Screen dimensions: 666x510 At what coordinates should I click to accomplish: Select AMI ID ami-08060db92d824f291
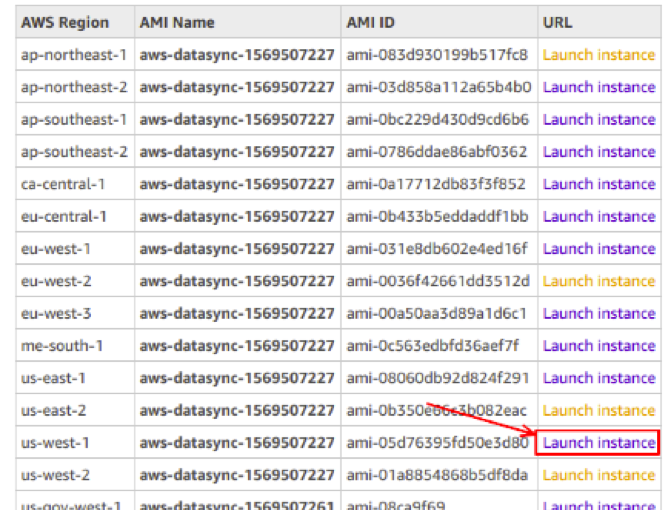(x=438, y=378)
